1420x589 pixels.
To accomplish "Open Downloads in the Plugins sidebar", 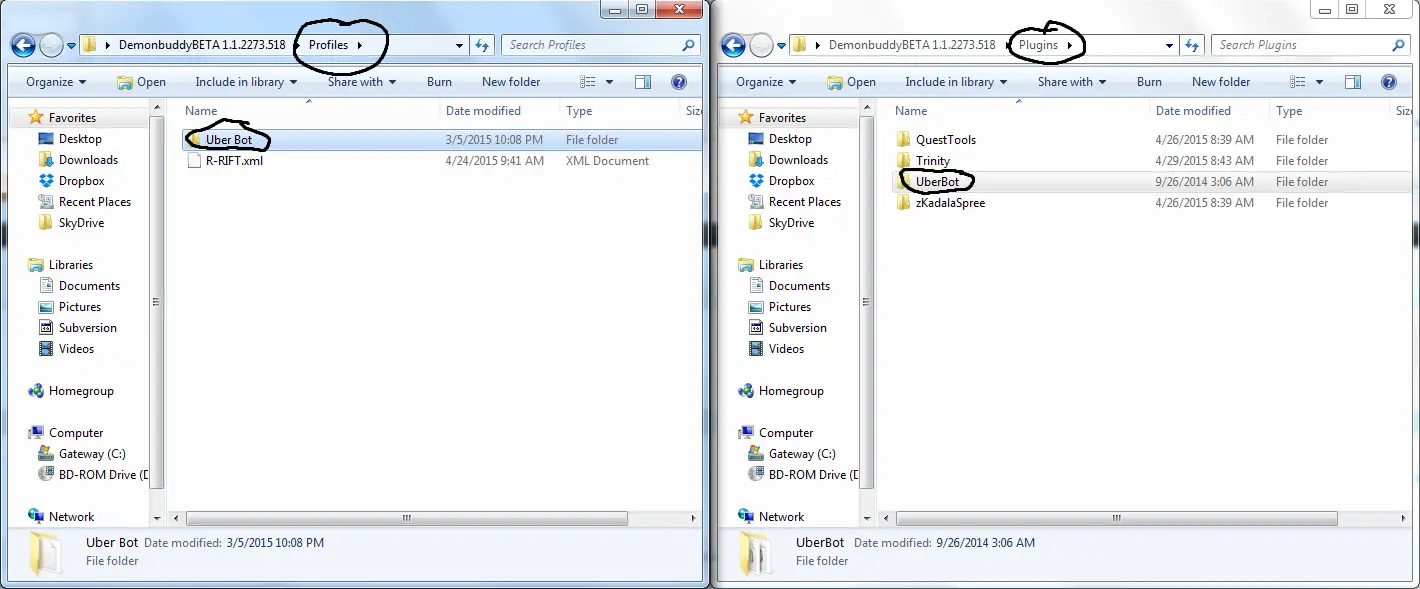I will click(x=798, y=160).
